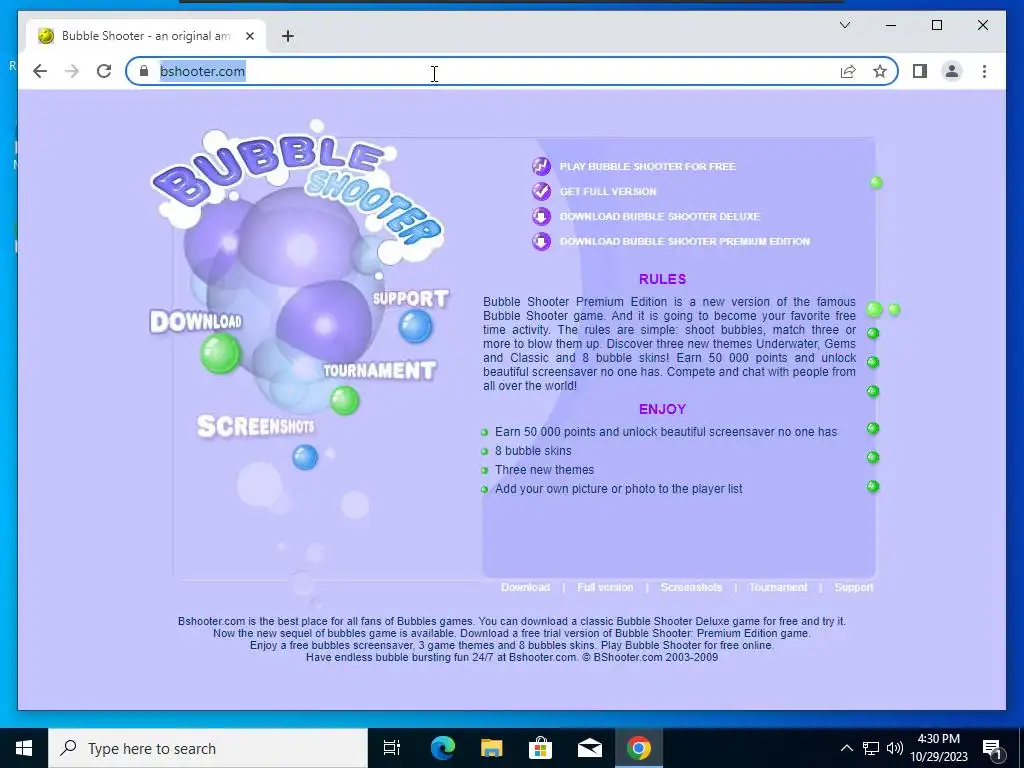Click the Type here to search box
Viewport: 1024px width, 768px height.
(x=208, y=748)
